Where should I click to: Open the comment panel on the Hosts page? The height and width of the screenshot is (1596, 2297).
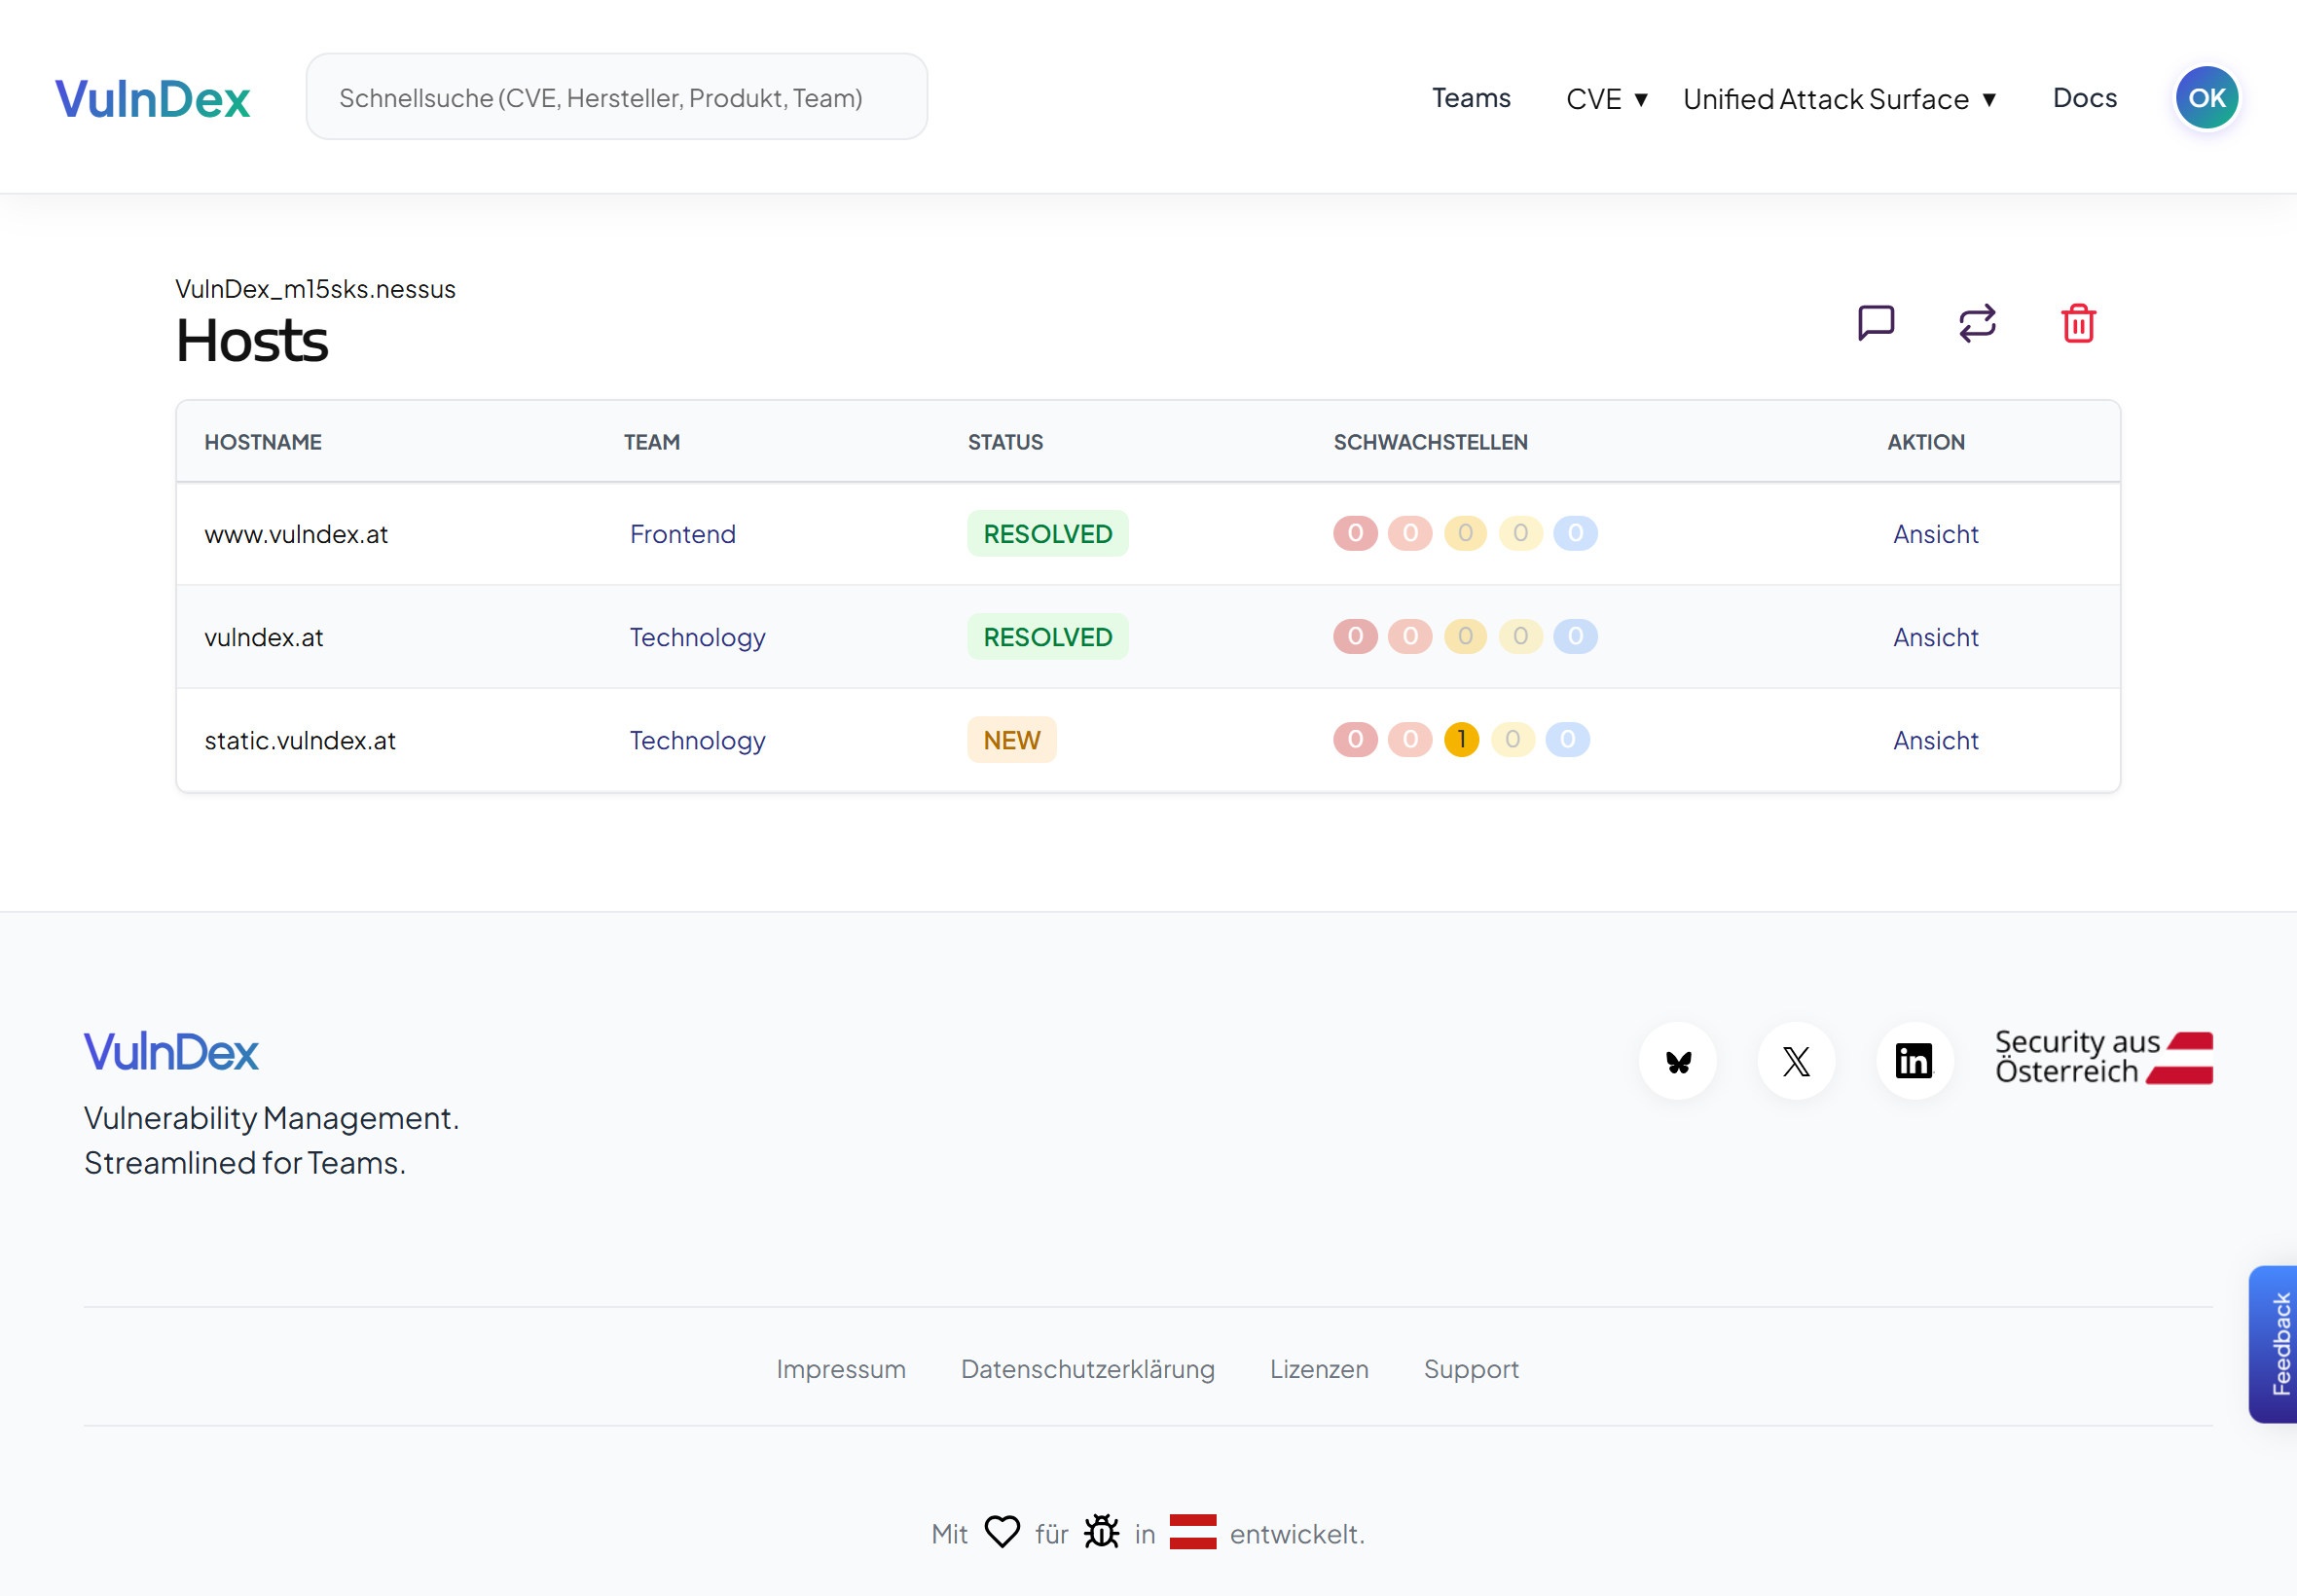(1876, 322)
